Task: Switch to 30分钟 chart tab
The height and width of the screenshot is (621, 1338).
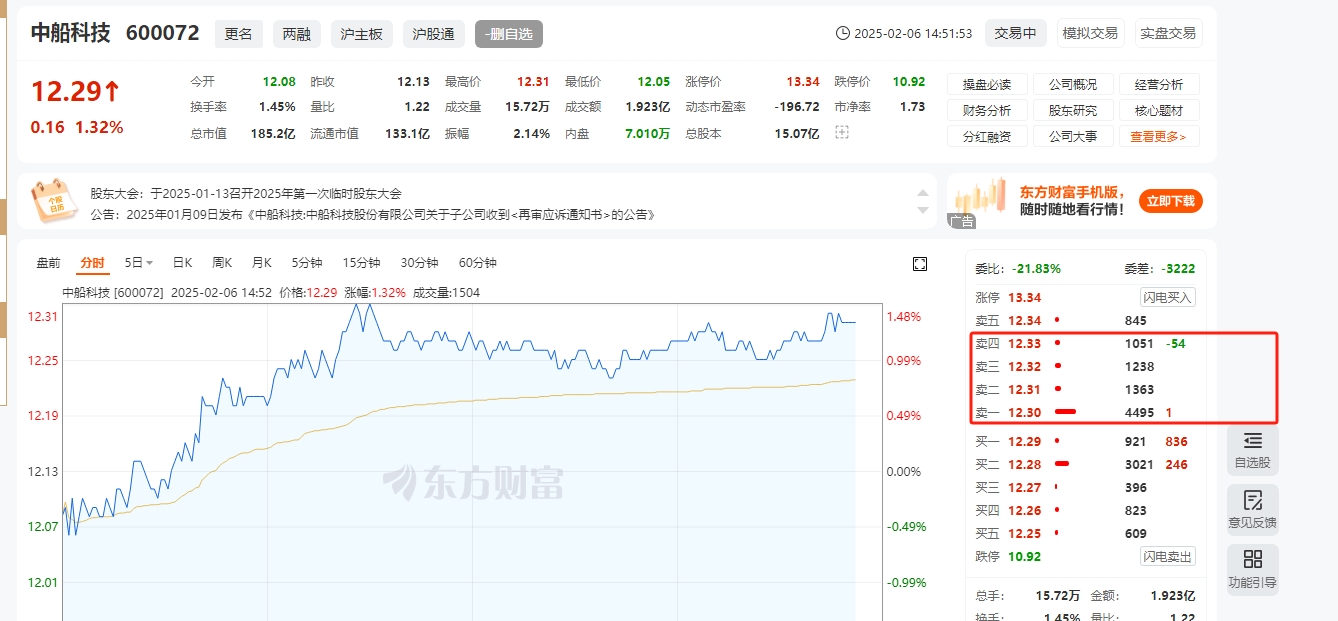Action: pyautogui.click(x=419, y=263)
